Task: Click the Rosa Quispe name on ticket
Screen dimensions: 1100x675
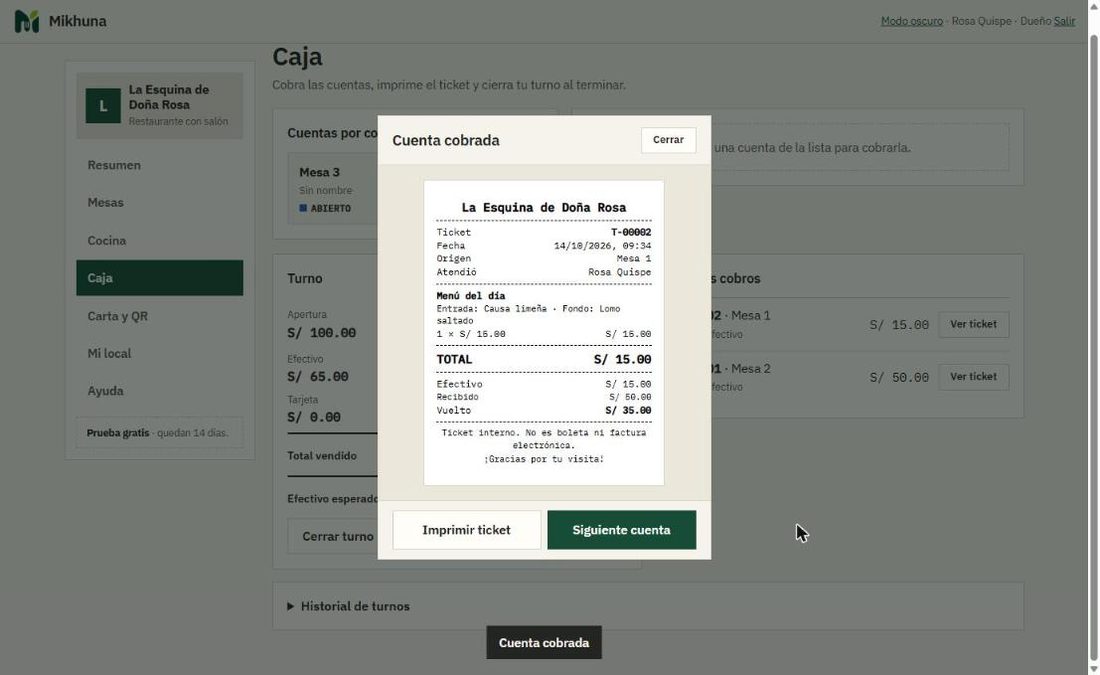Action: click(619, 272)
